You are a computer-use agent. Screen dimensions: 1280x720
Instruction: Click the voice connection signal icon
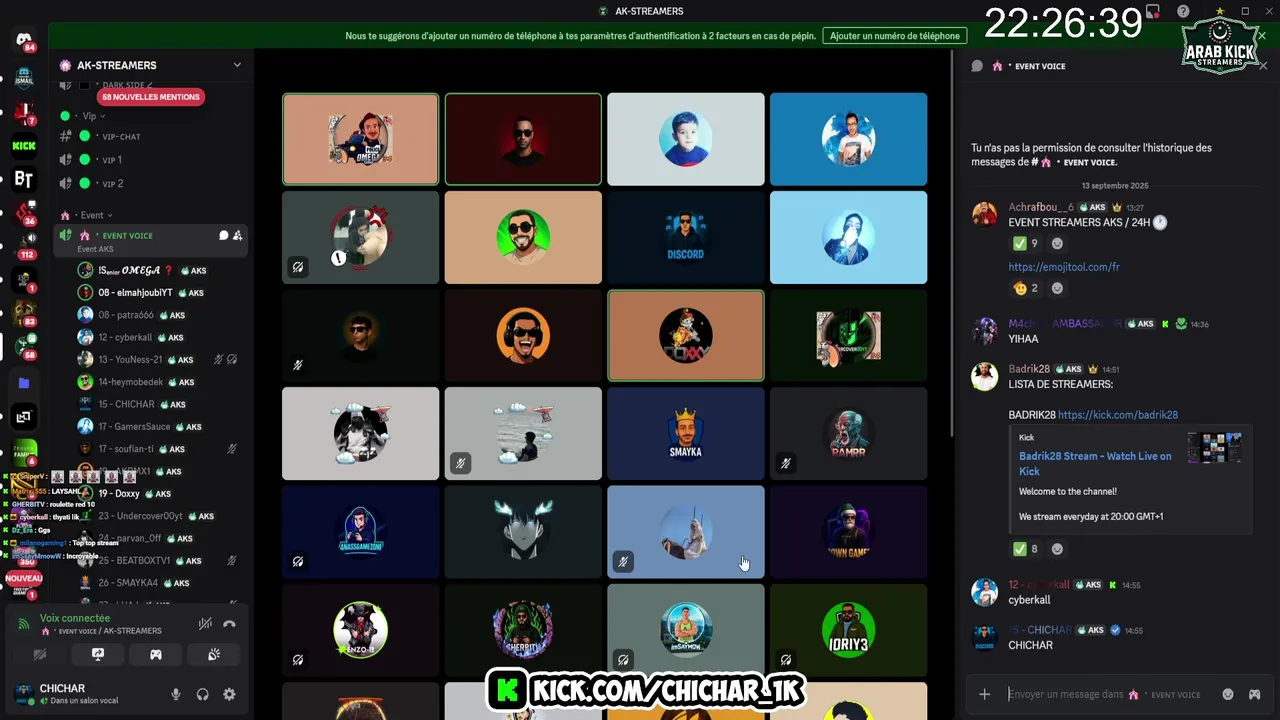tap(24, 624)
